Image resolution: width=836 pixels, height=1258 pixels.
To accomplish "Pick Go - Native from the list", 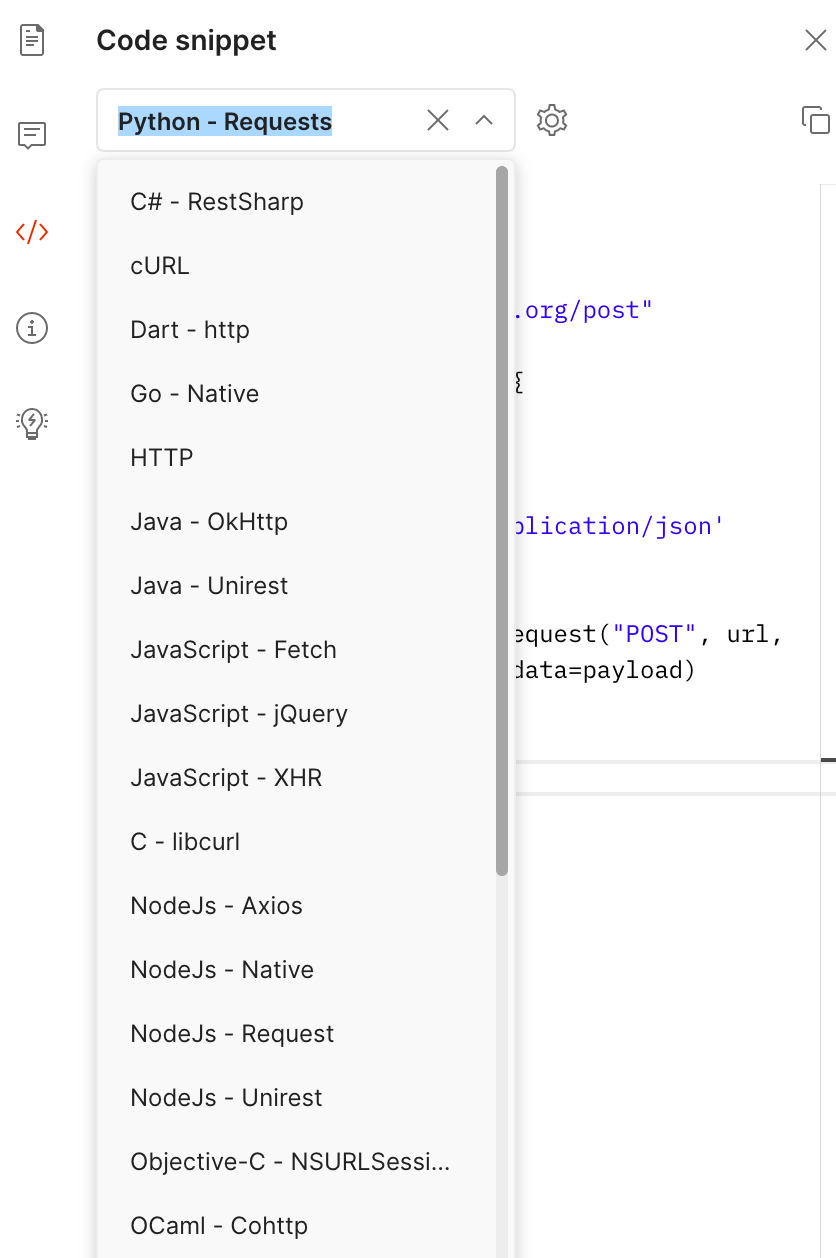I will [x=297, y=394].
